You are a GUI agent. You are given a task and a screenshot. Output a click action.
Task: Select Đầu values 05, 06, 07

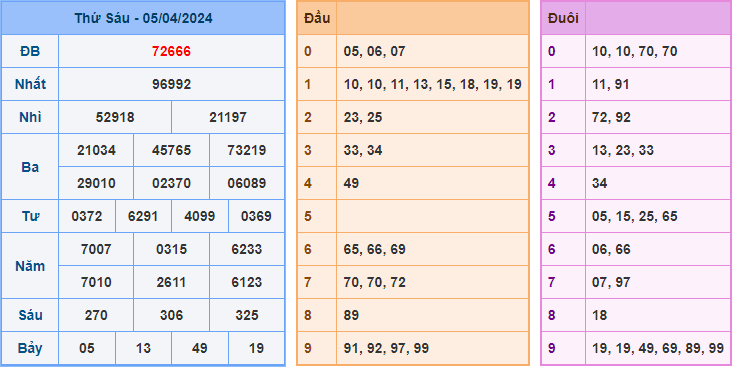pos(374,51)
